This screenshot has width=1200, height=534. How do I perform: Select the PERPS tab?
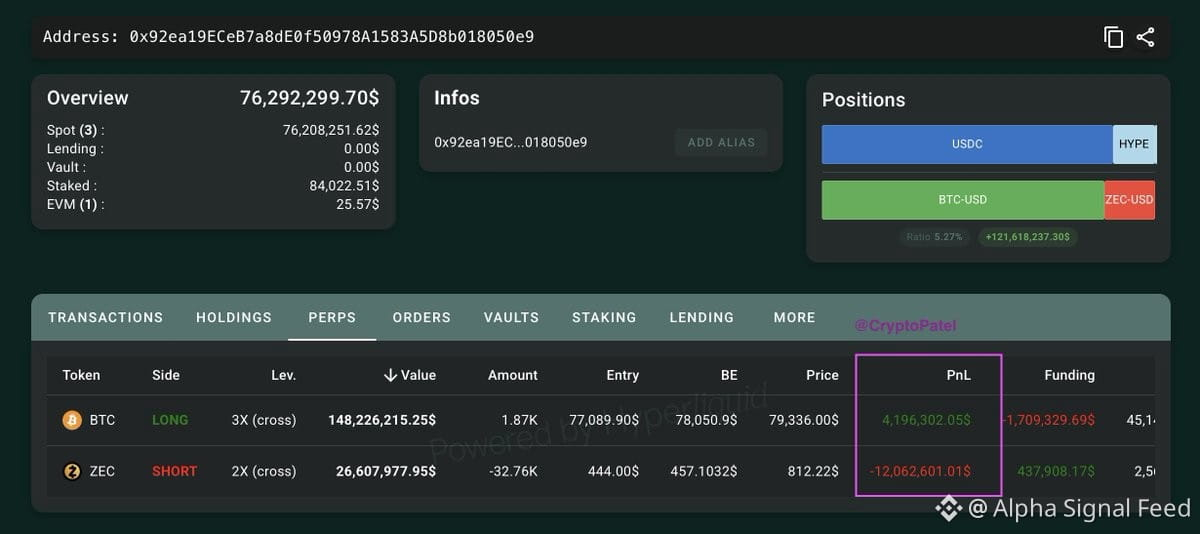coord(332,317)
